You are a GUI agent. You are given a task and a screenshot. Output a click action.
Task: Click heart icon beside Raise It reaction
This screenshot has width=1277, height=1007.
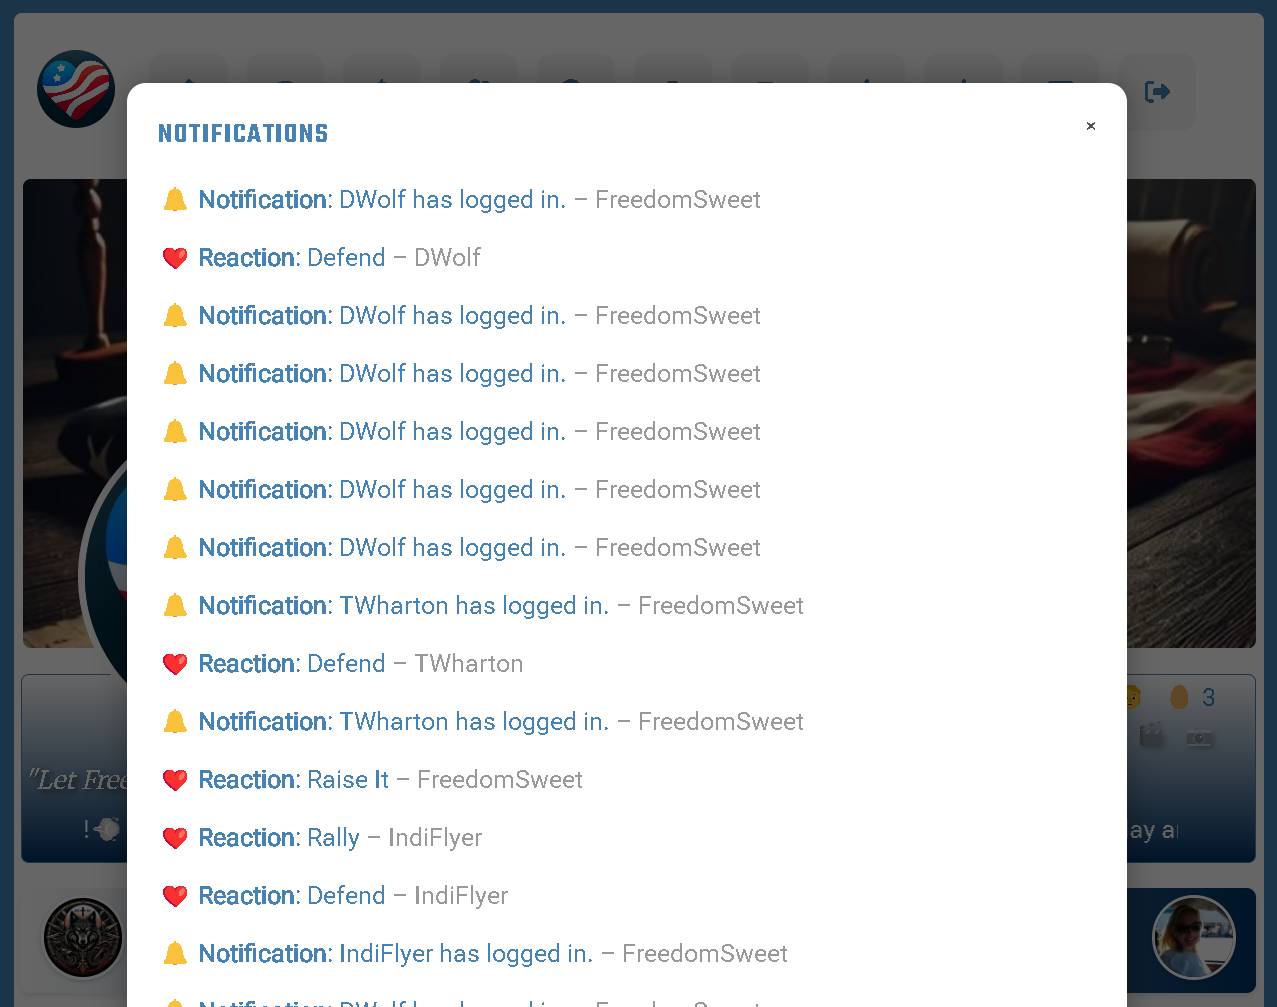pos(175,780)
